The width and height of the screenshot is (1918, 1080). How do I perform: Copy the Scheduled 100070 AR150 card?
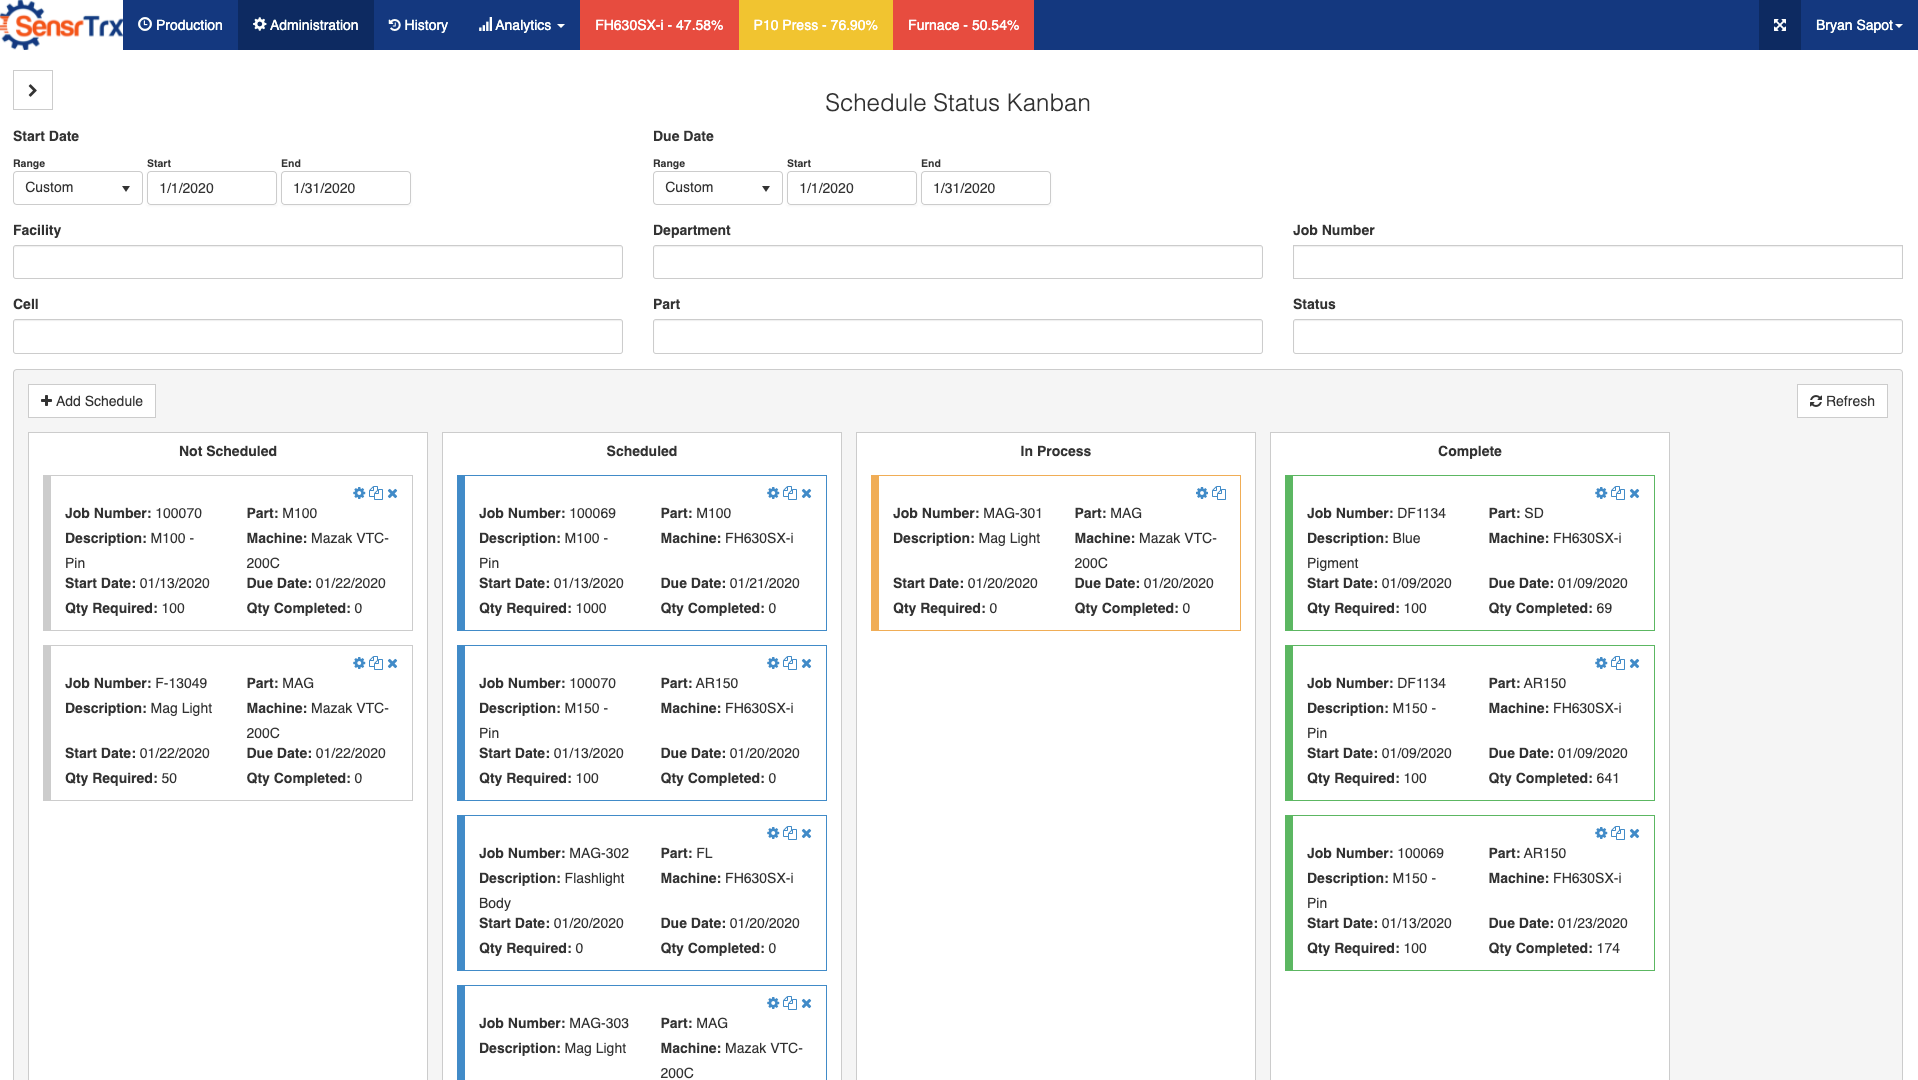tap(790, 663)
